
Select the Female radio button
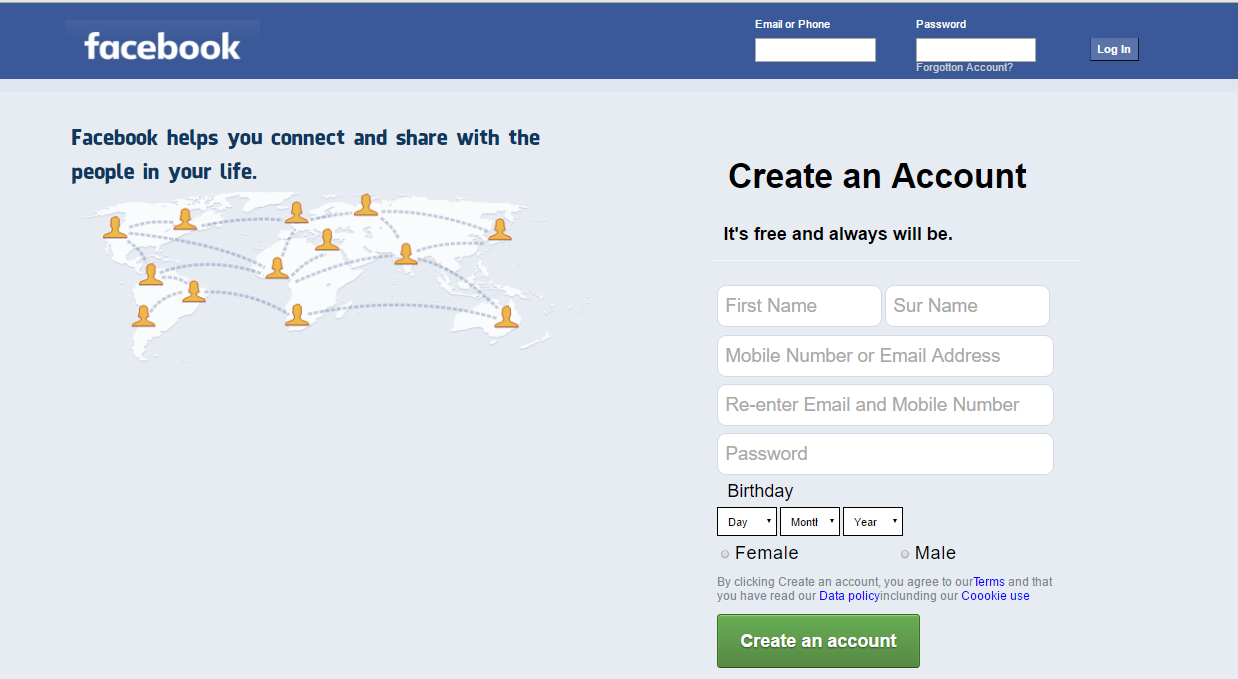[x=724, y=553]
